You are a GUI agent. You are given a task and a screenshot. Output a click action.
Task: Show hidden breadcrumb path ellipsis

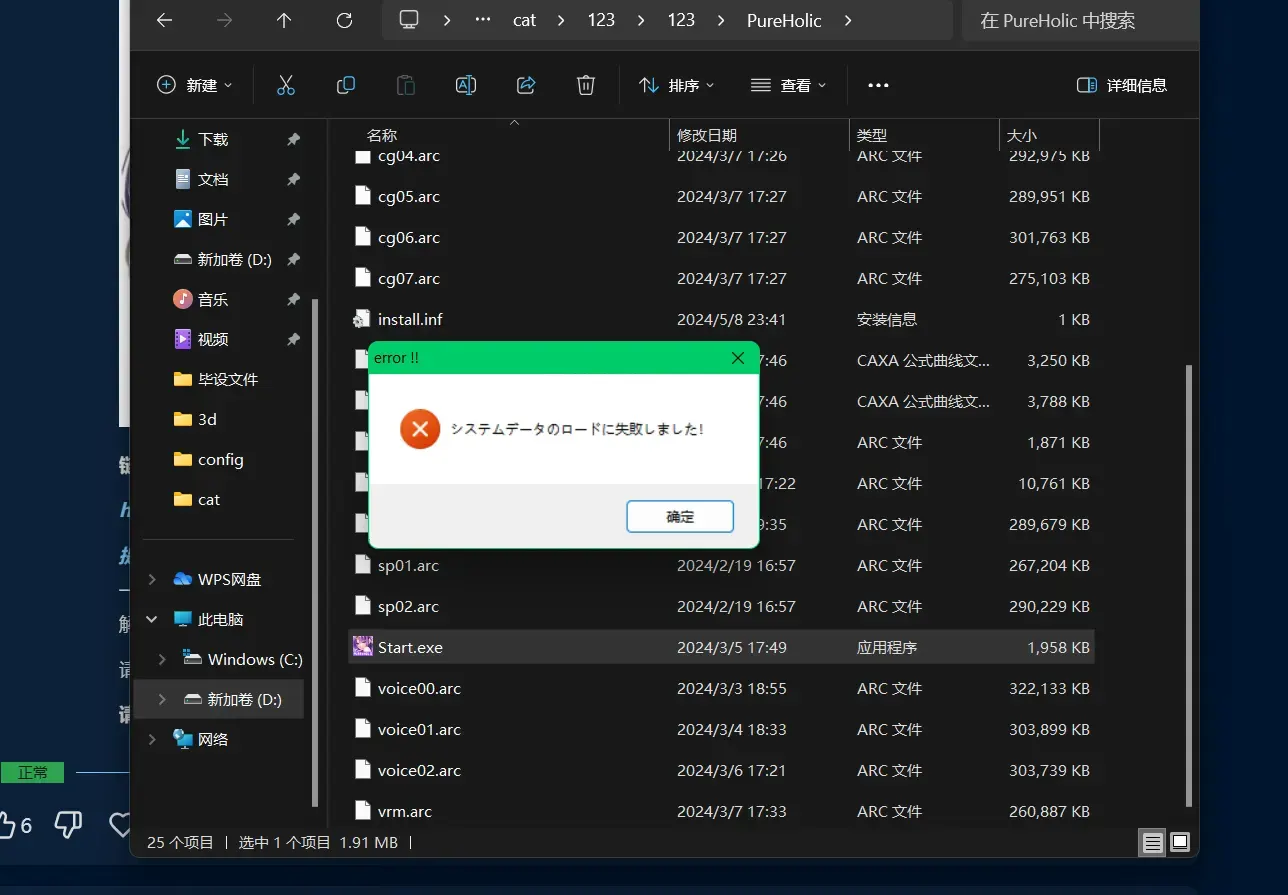pos(483,20)
